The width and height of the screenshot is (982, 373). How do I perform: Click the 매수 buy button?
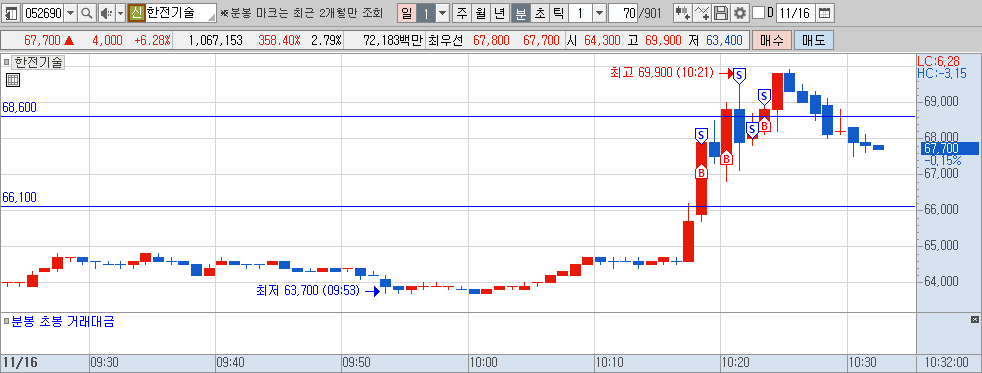click(772, 41)
